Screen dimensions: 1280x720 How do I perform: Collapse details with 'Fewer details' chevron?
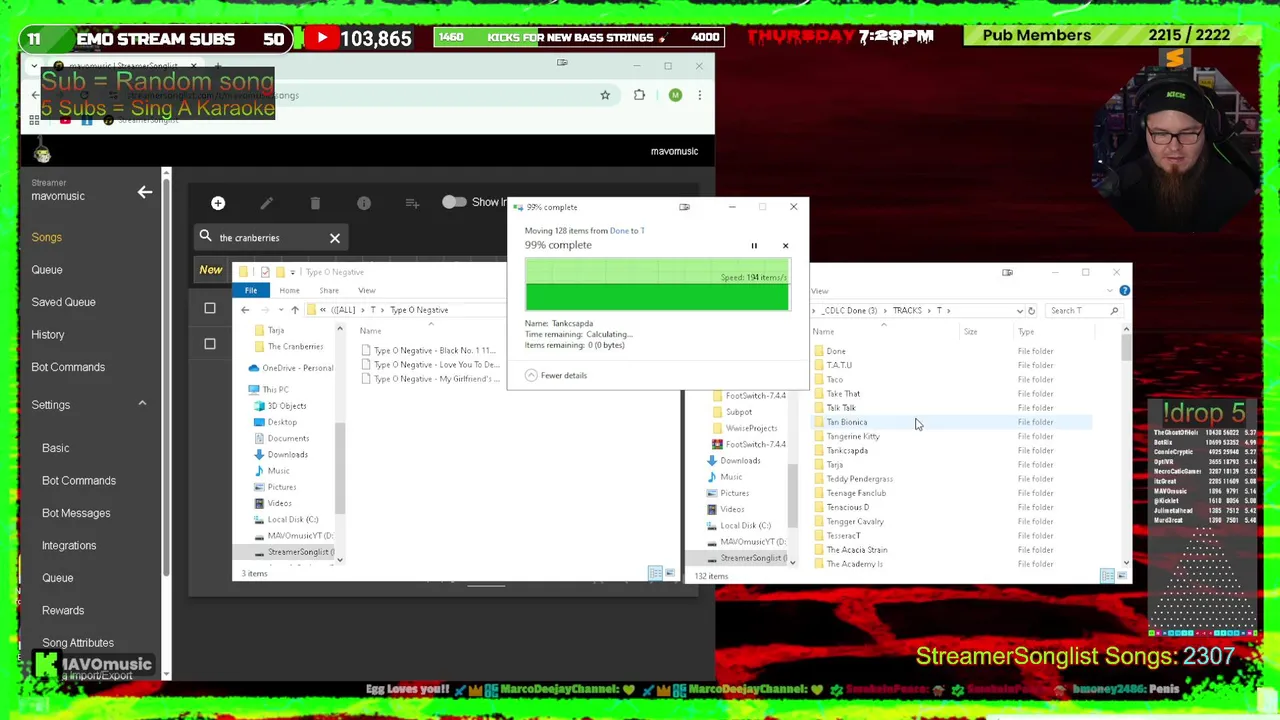[531, 375]
